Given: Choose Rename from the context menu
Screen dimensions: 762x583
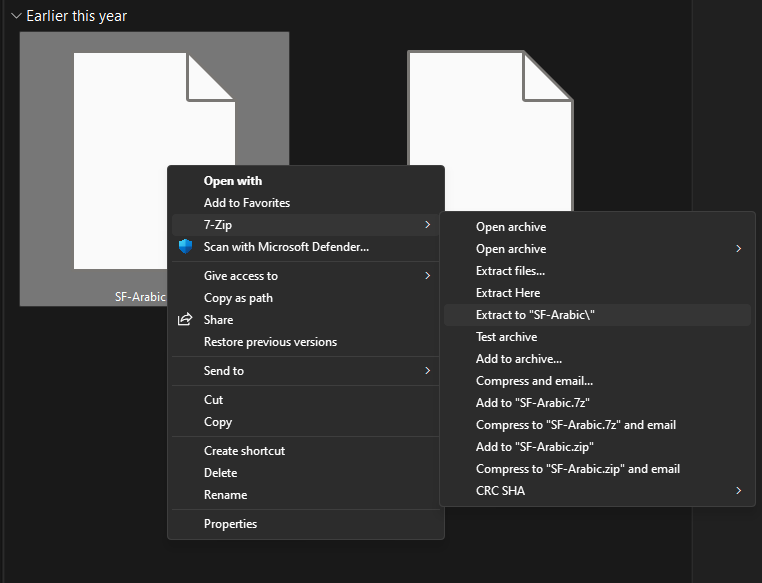Looking at the screenshot, I should 306,495.
